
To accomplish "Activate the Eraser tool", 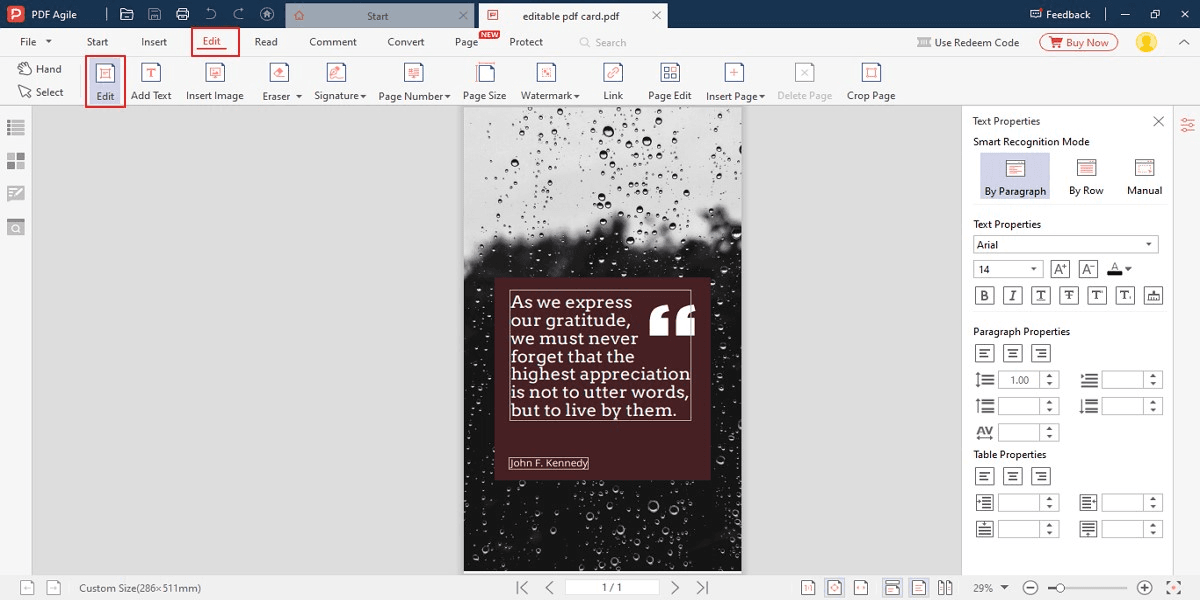I will point(277,82).
